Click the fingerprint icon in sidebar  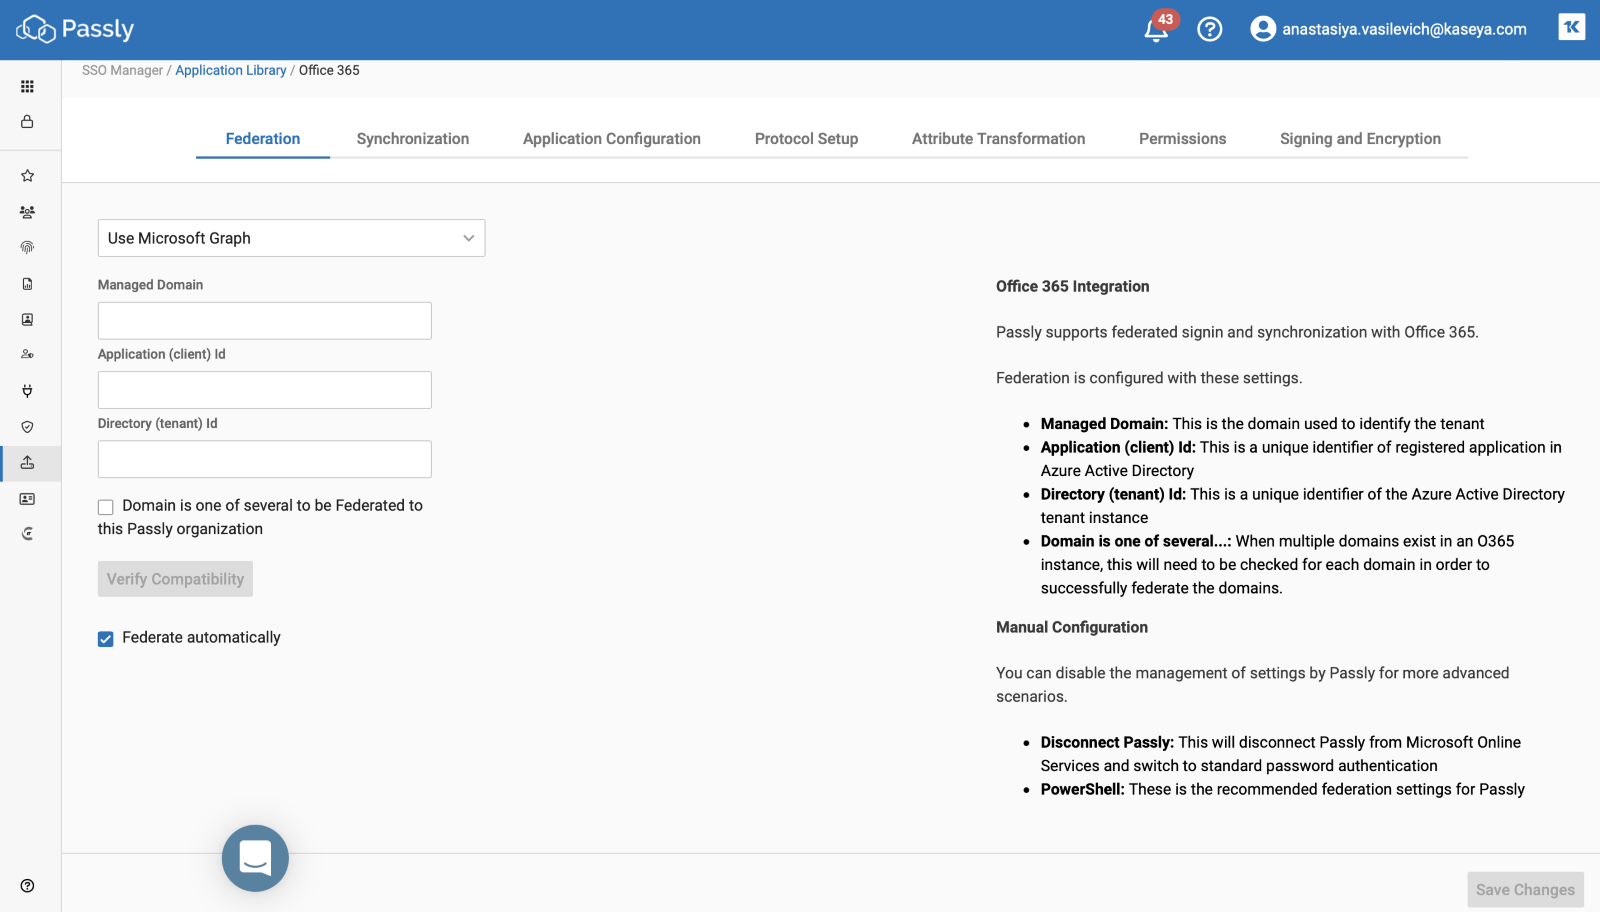27,247
